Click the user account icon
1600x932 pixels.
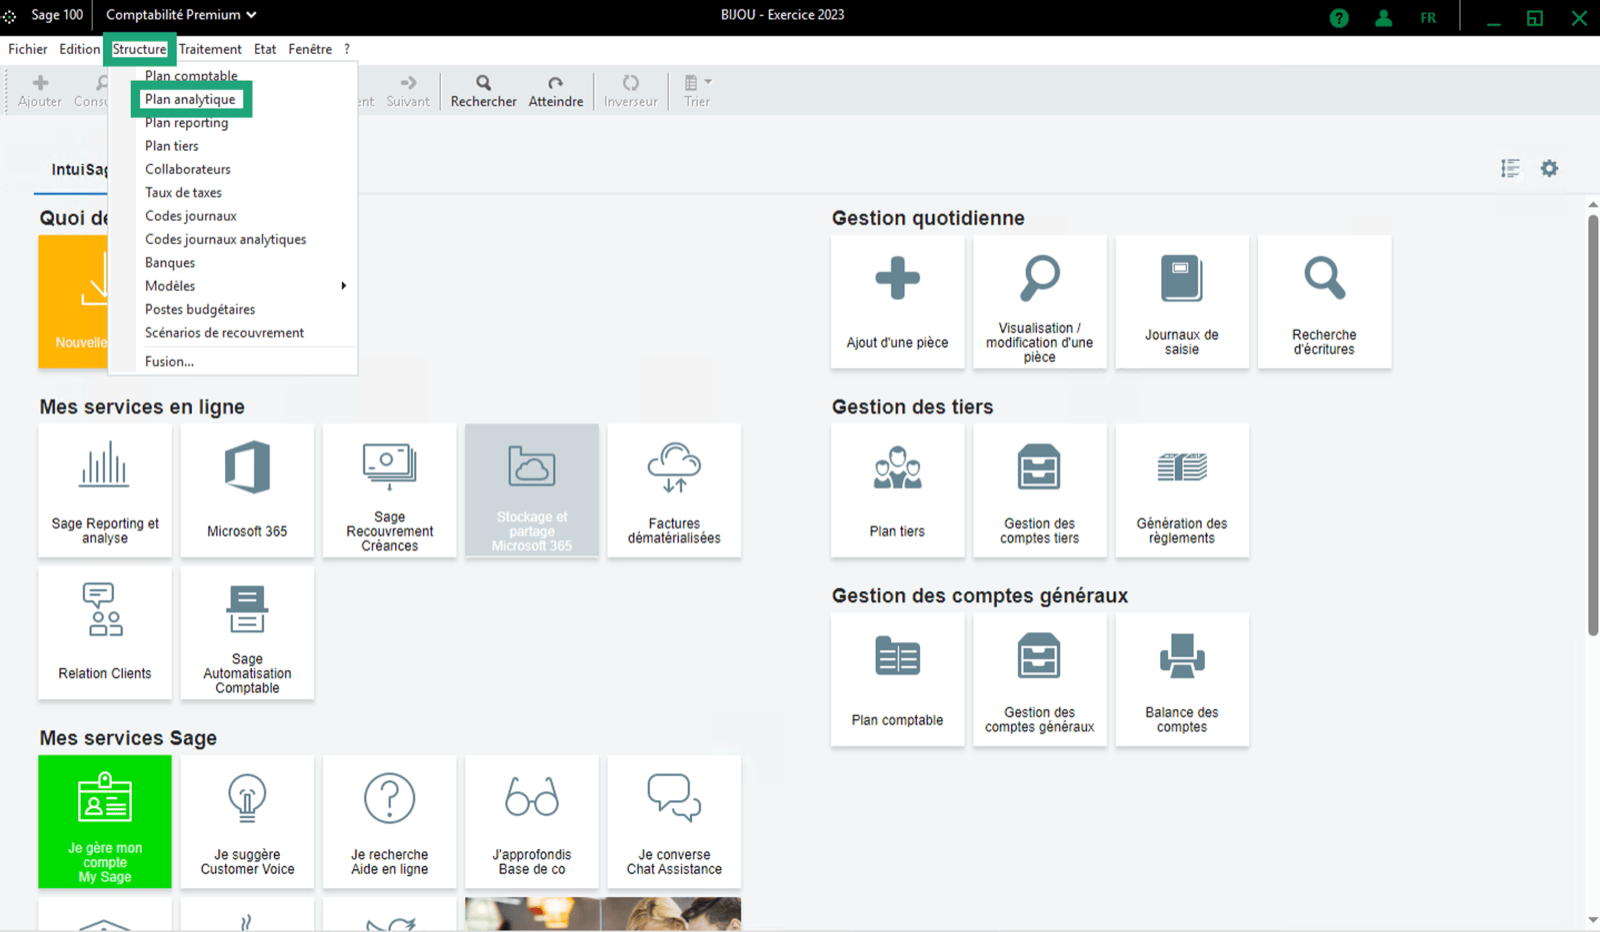(1383, 18)
